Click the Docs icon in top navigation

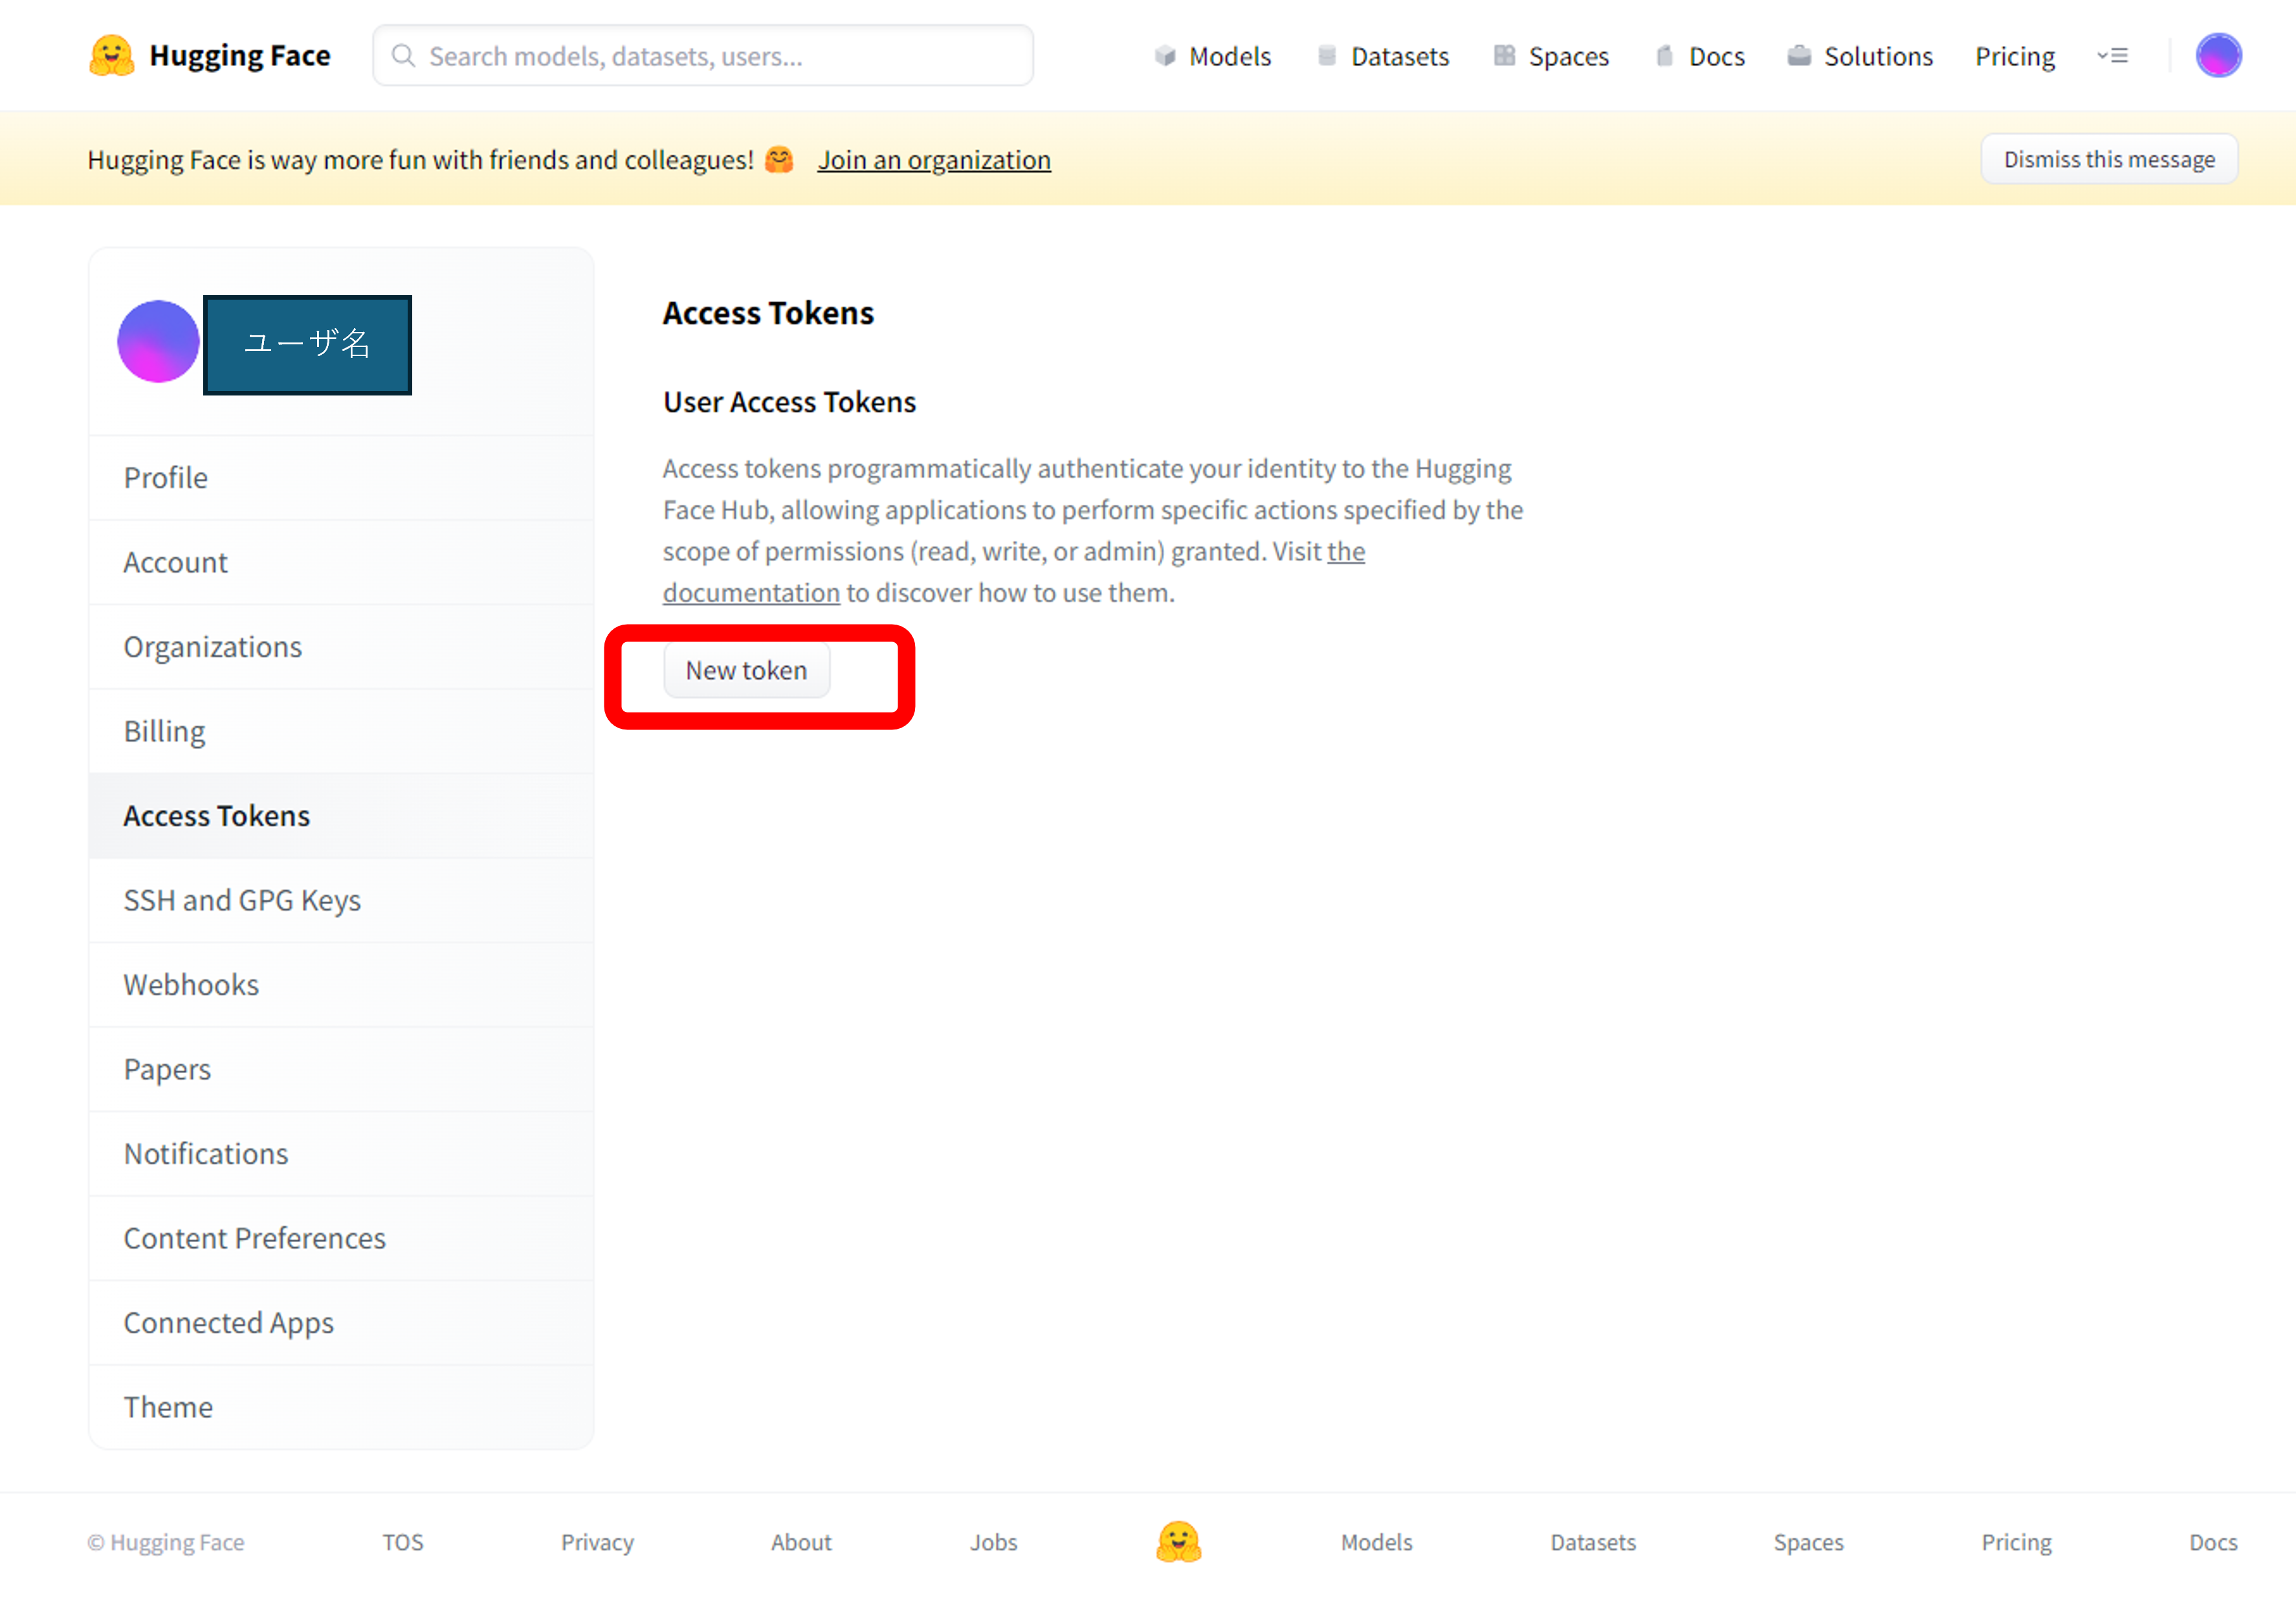pos(1665,56)
